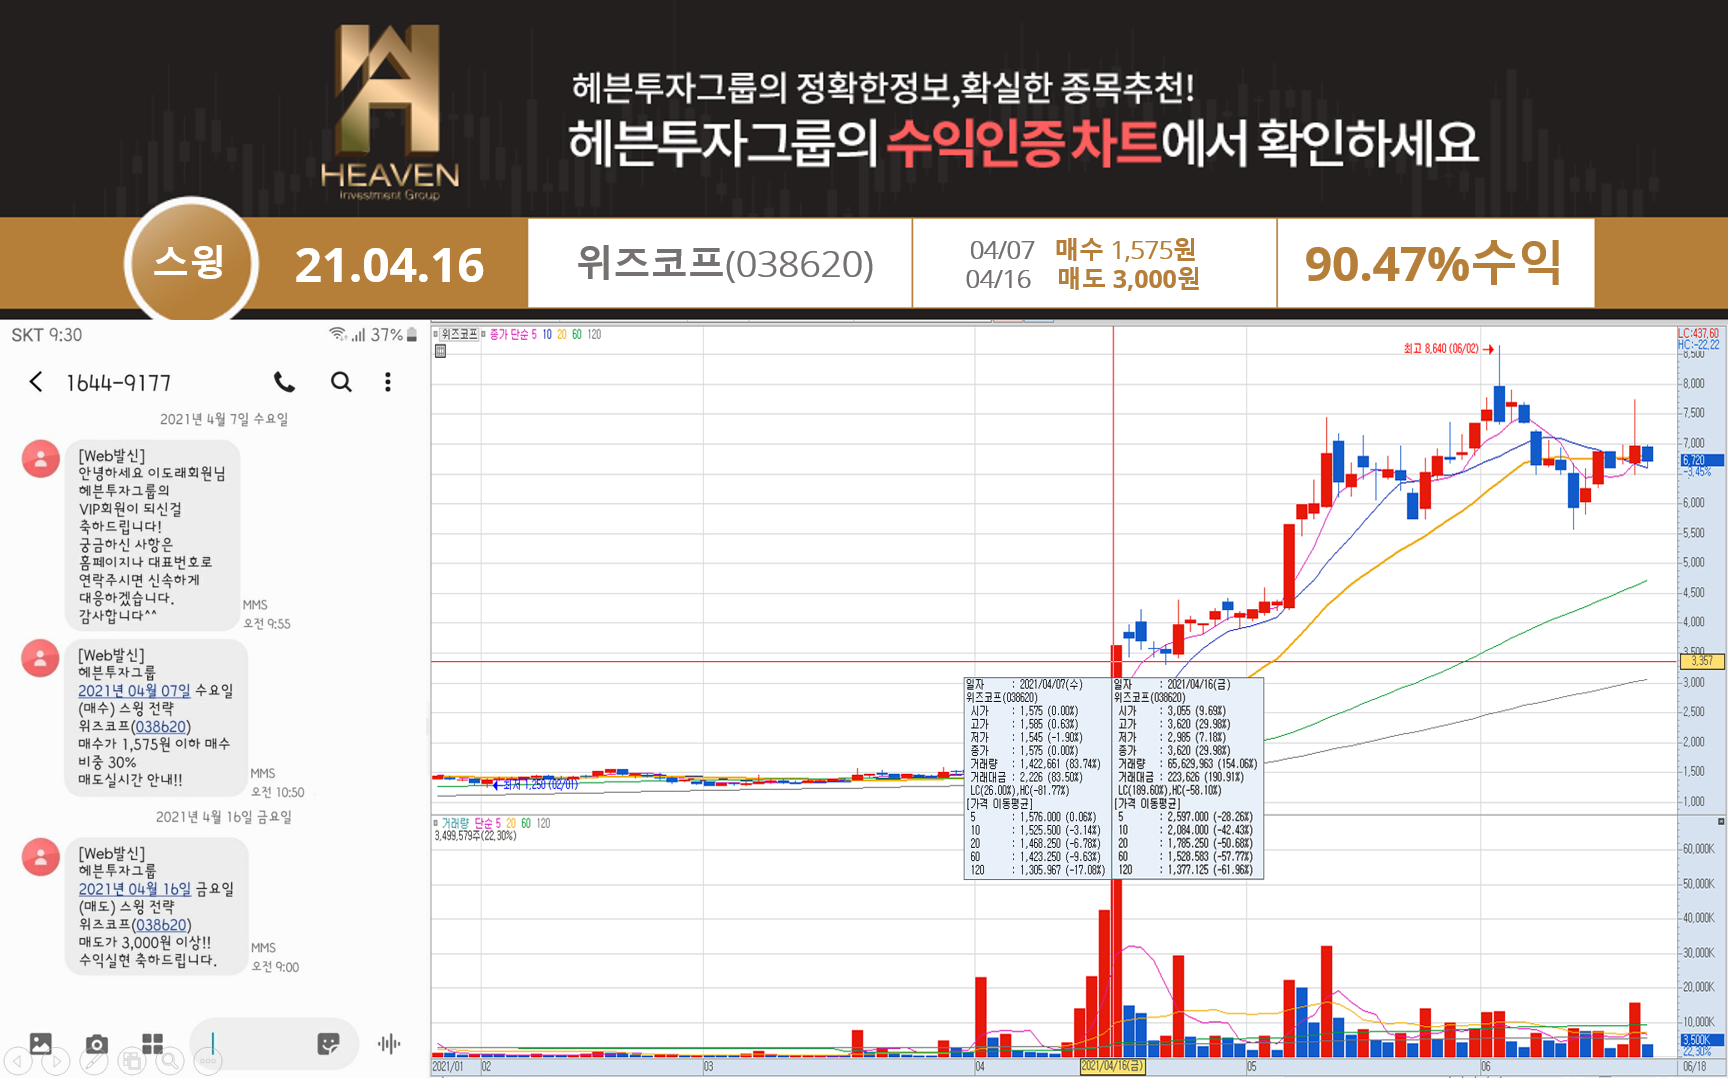
Task: Tap the back arrow beside 1644-9177
Action: pos(36,382)
